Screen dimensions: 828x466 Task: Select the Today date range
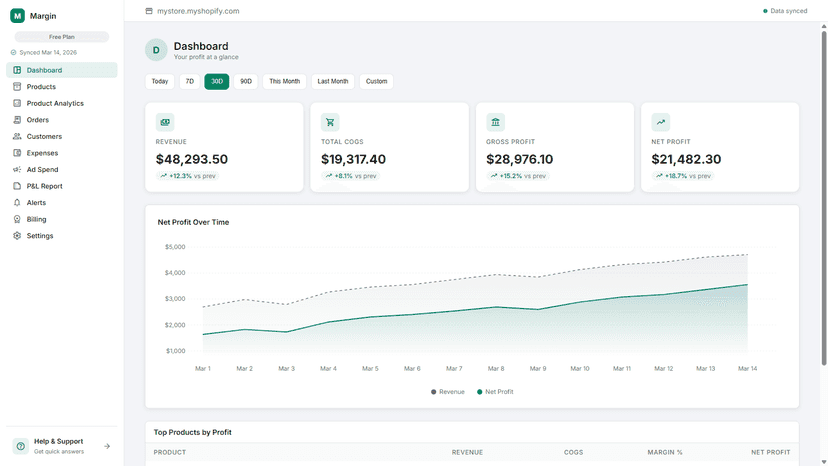(160, 81)
